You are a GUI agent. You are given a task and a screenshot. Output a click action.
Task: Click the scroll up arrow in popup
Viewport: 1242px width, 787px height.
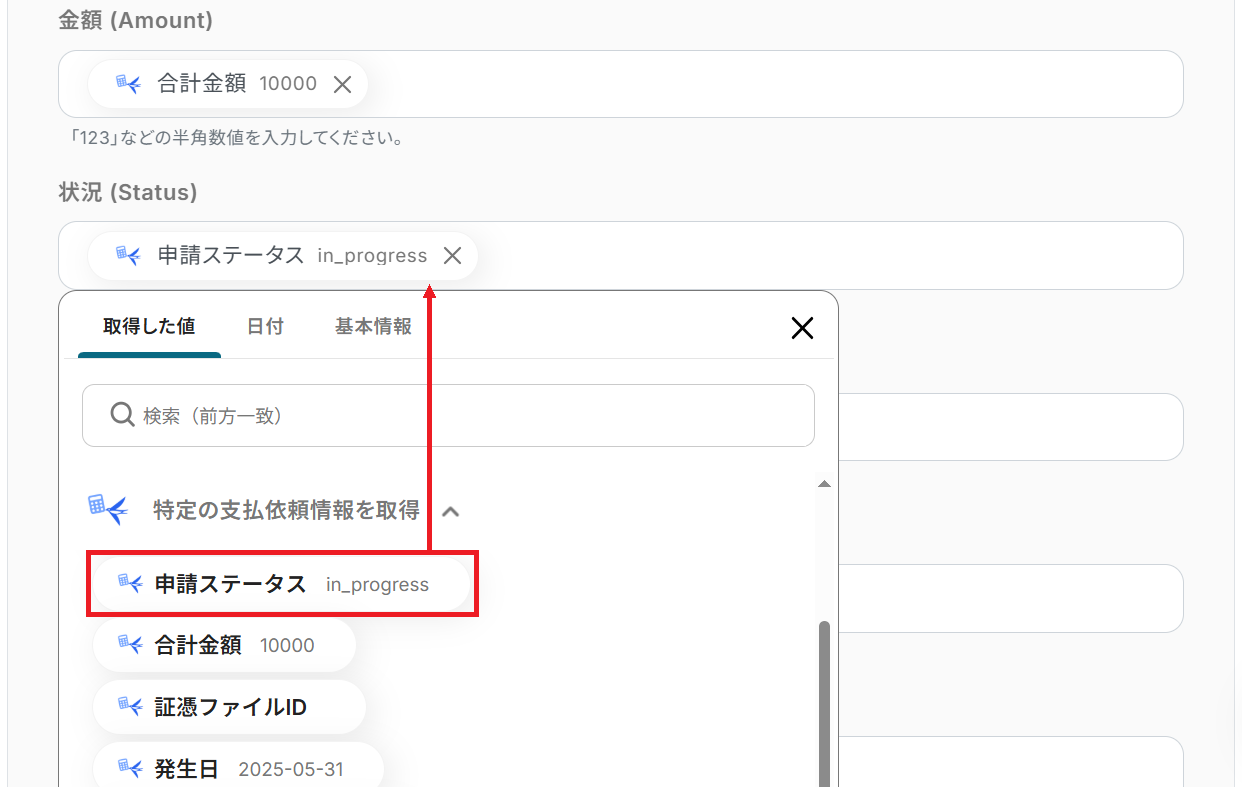coord(824,484)
